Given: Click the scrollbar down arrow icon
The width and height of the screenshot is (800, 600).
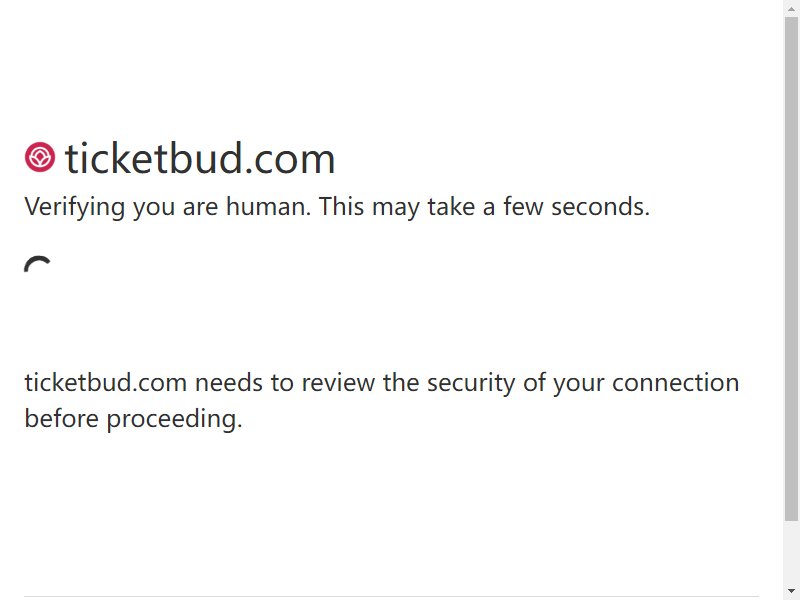Looking at the screenshot, I should 791,591.
